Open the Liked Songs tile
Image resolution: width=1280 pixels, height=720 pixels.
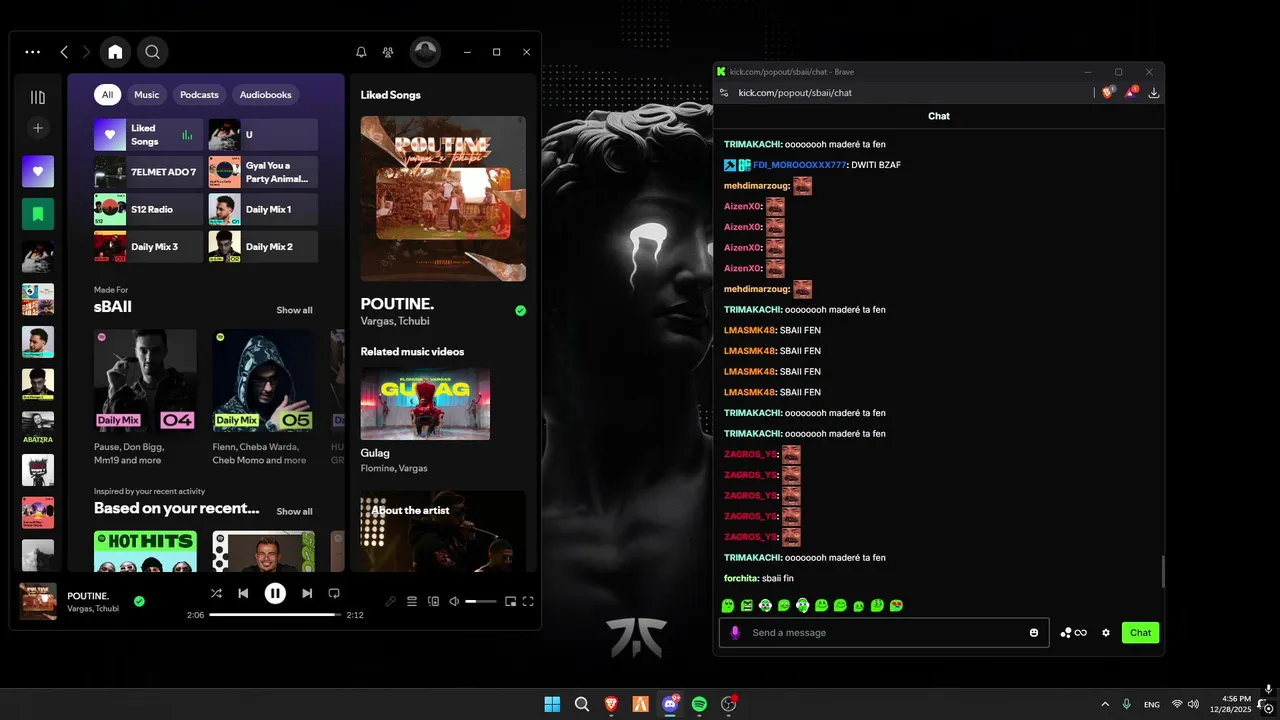click(148, 135)
